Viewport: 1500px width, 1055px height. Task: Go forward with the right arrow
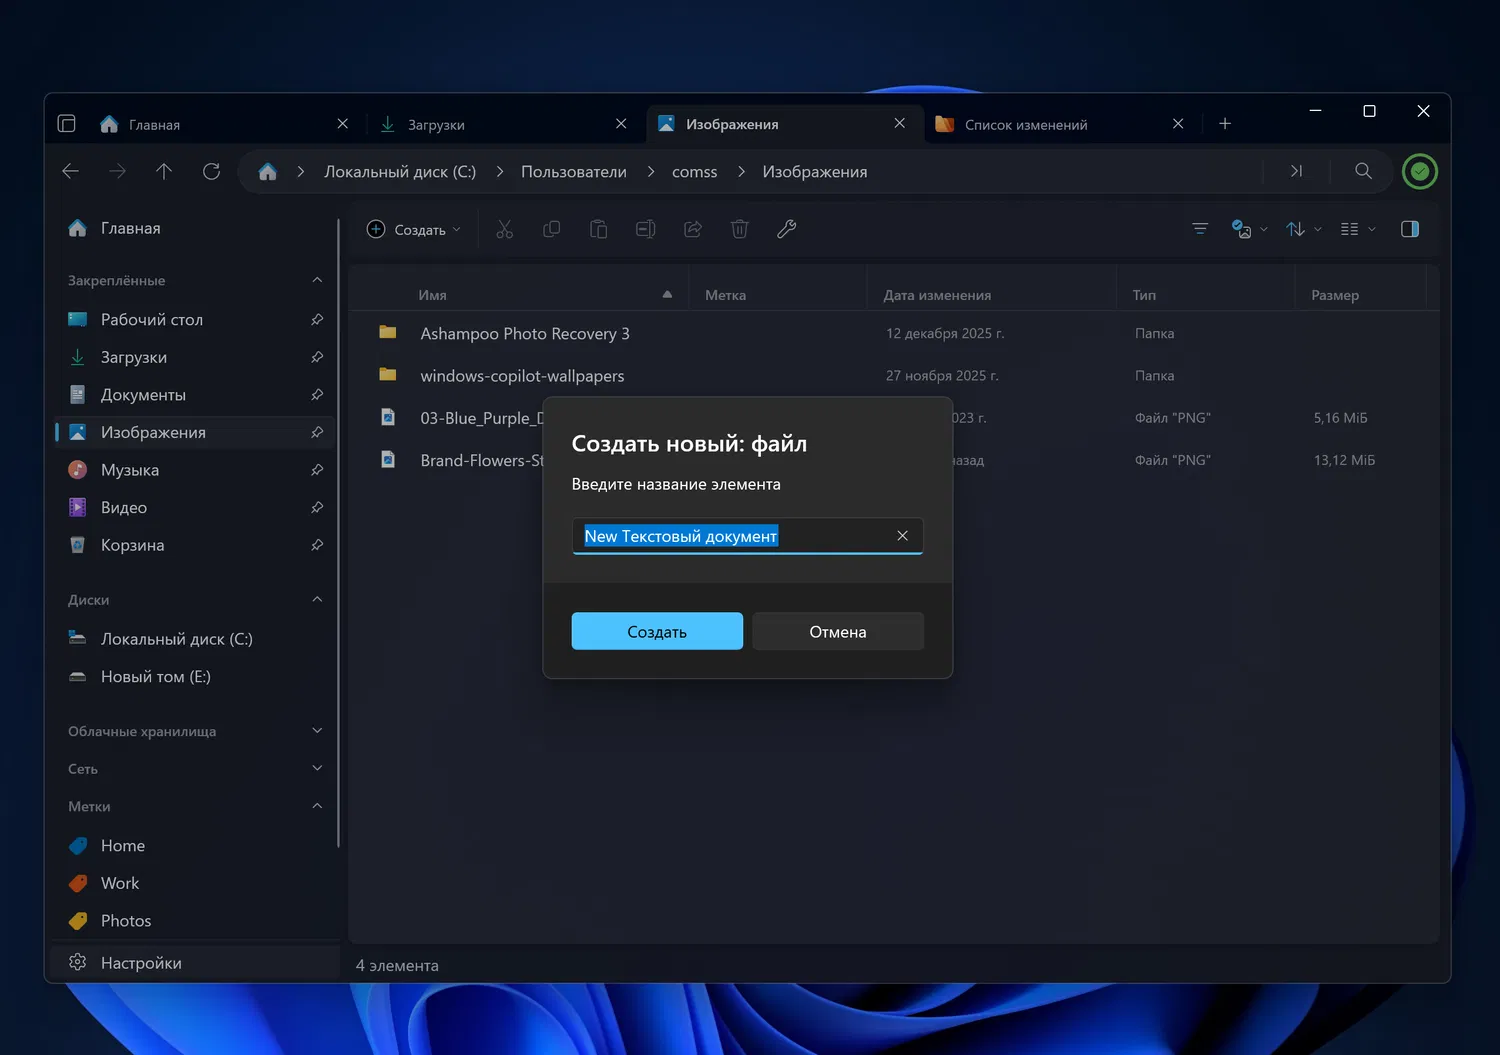(x=118, y=172)
